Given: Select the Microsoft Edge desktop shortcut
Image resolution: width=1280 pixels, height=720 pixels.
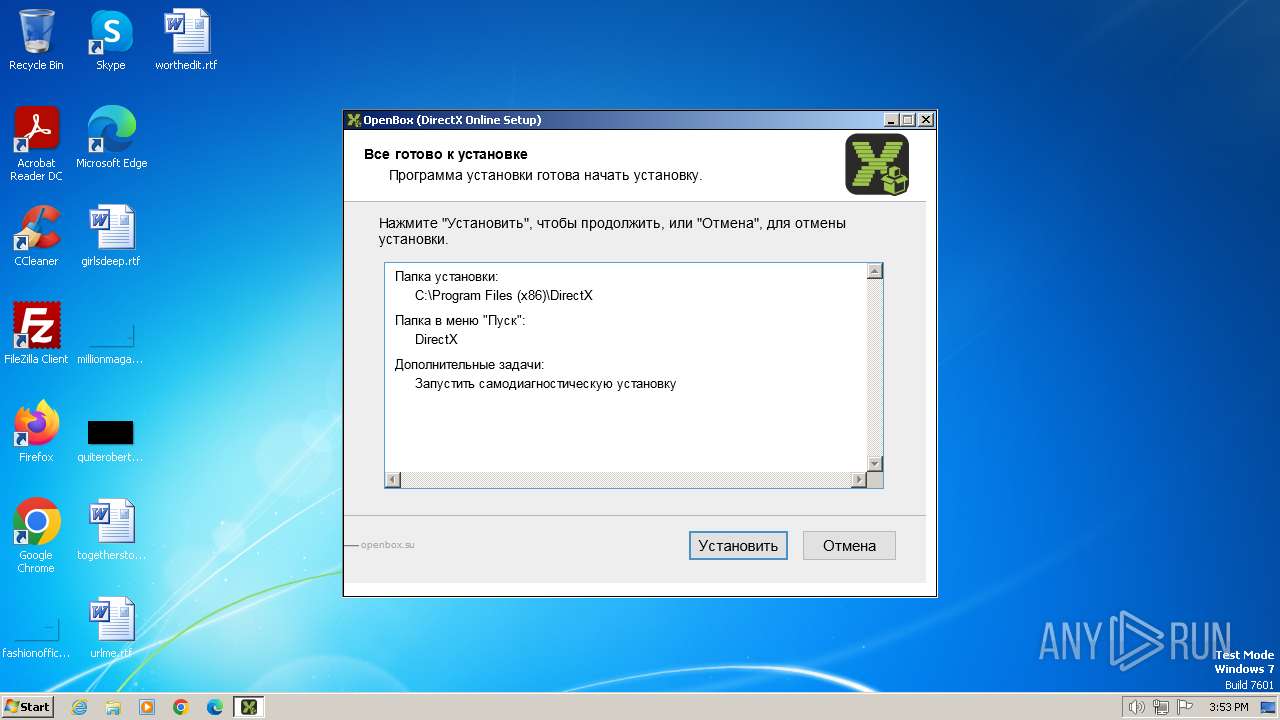Looking at the screenshot, I should click(111, 137).
